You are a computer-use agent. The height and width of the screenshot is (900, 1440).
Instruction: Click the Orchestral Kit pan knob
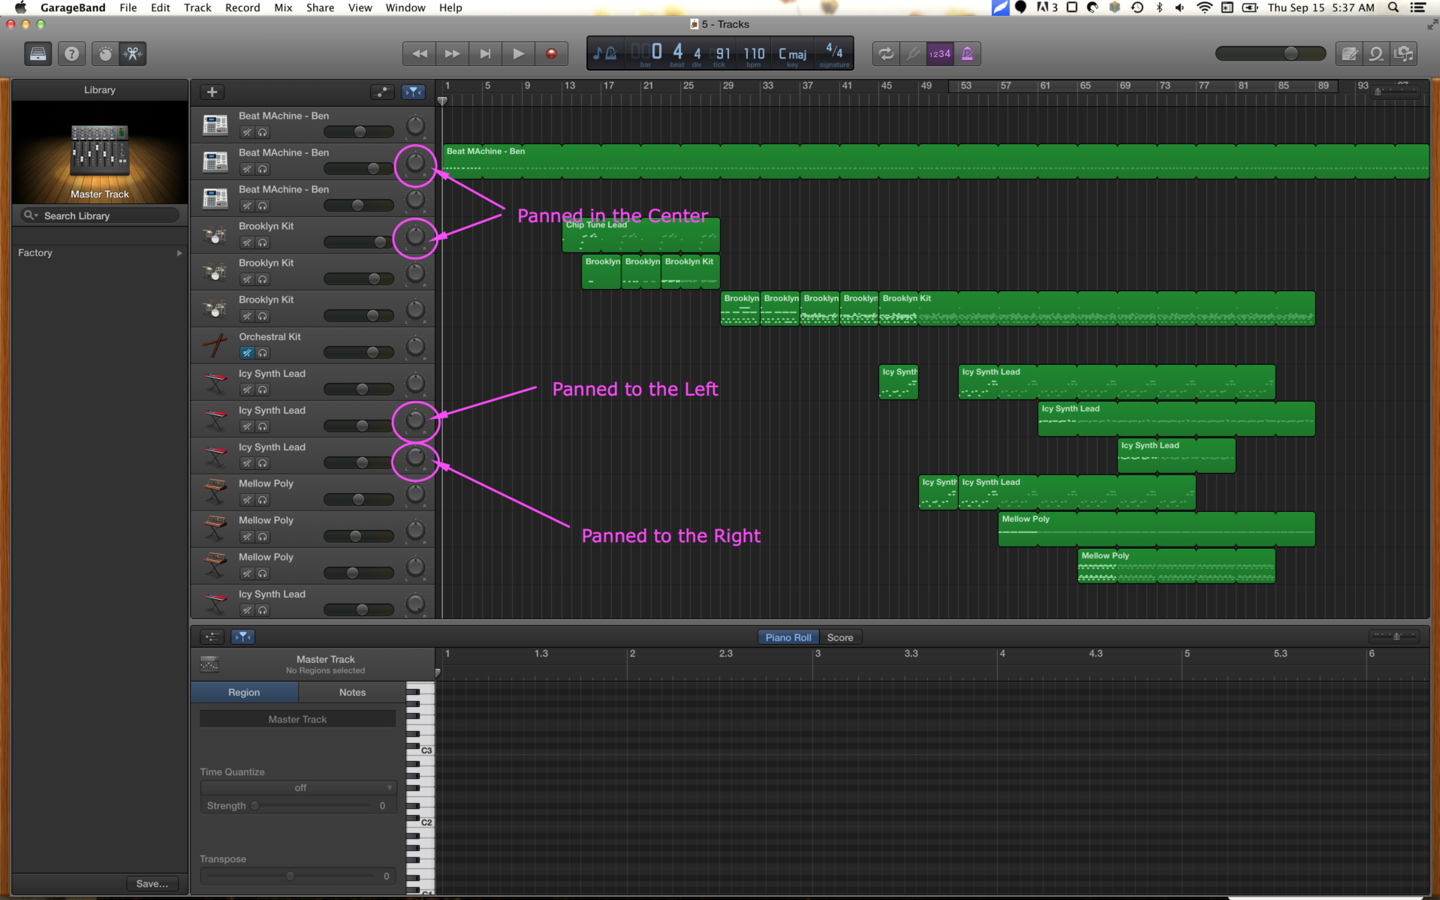[x=415, y=347]
